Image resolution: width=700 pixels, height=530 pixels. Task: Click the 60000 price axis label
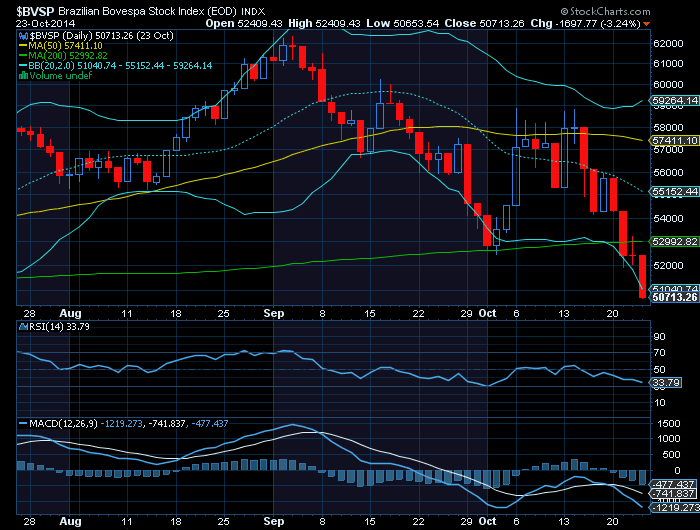click(x=668, y=84)
